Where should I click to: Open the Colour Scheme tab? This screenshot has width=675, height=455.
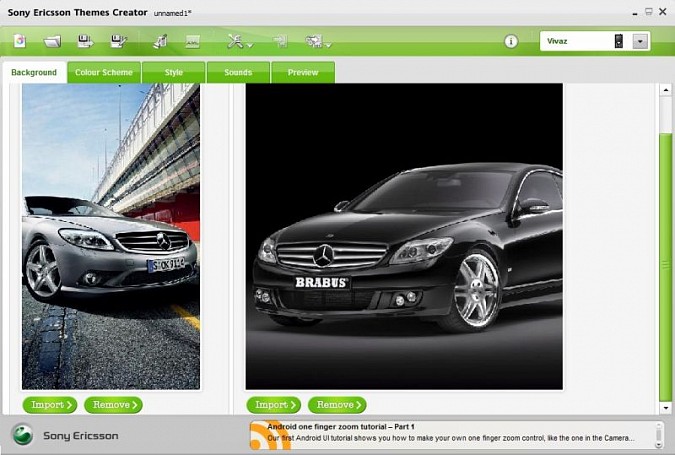coord(104,72)
